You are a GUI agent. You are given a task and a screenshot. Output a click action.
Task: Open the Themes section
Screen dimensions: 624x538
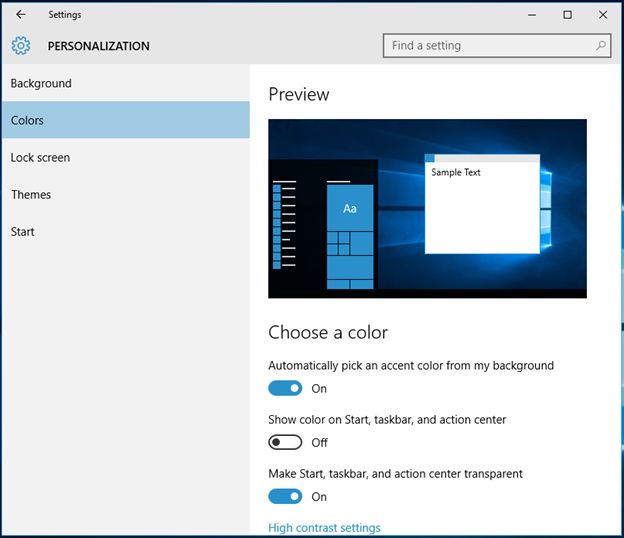coord(31,195)
